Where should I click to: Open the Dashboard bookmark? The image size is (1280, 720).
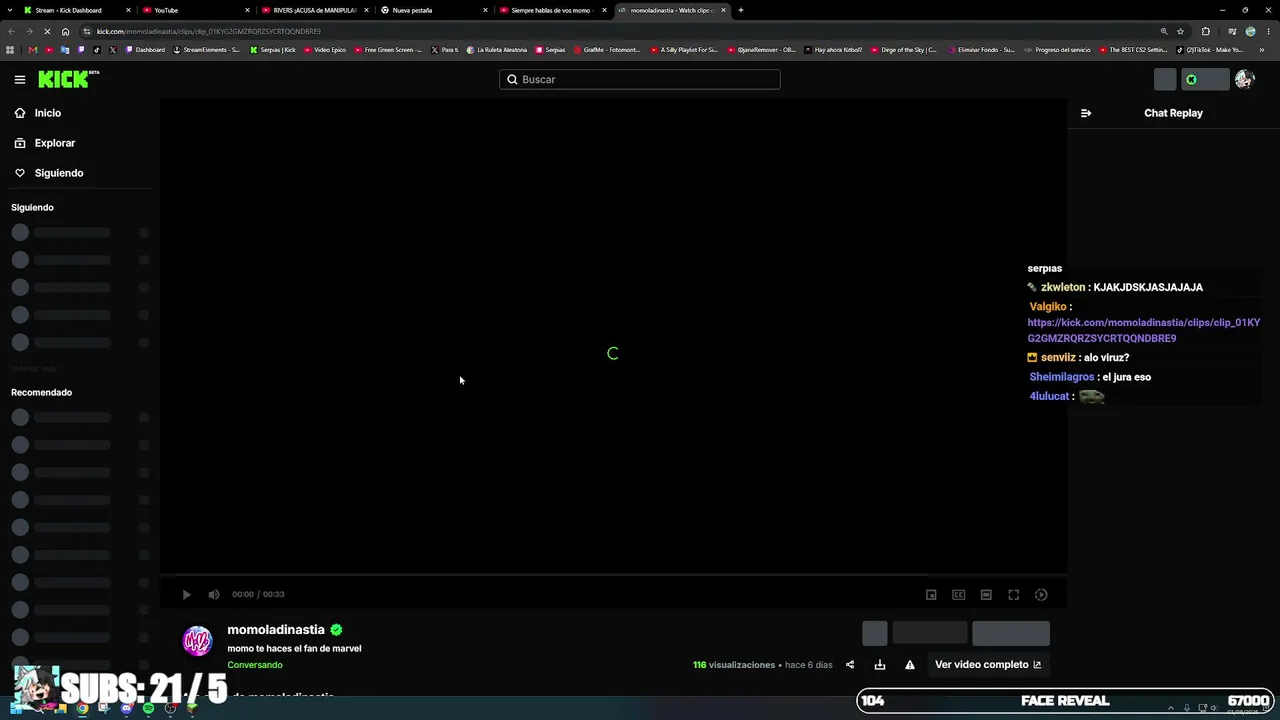pos(145,50)
